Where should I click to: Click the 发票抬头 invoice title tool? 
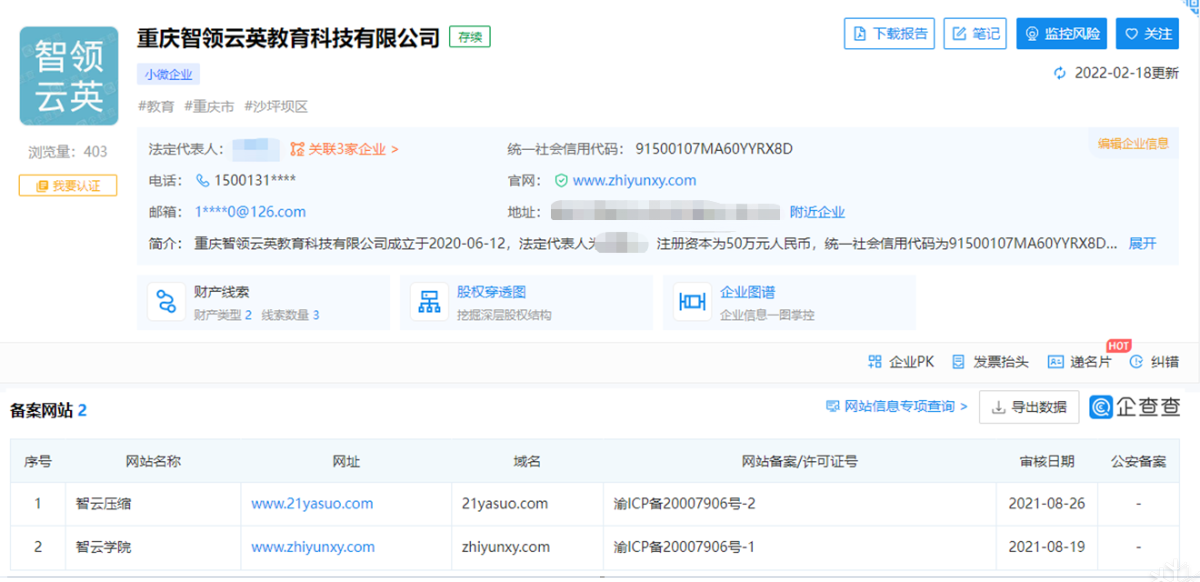(x=989, y=362)
